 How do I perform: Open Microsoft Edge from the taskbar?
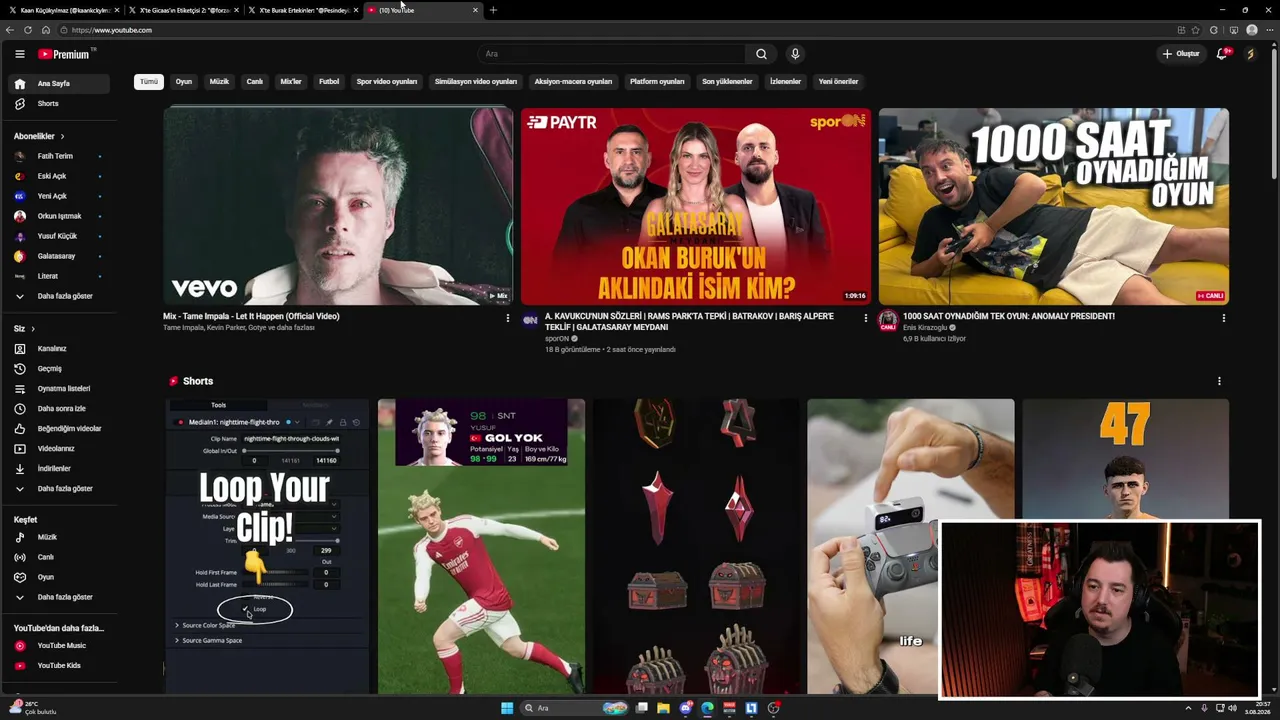click(x=707, y=708)
